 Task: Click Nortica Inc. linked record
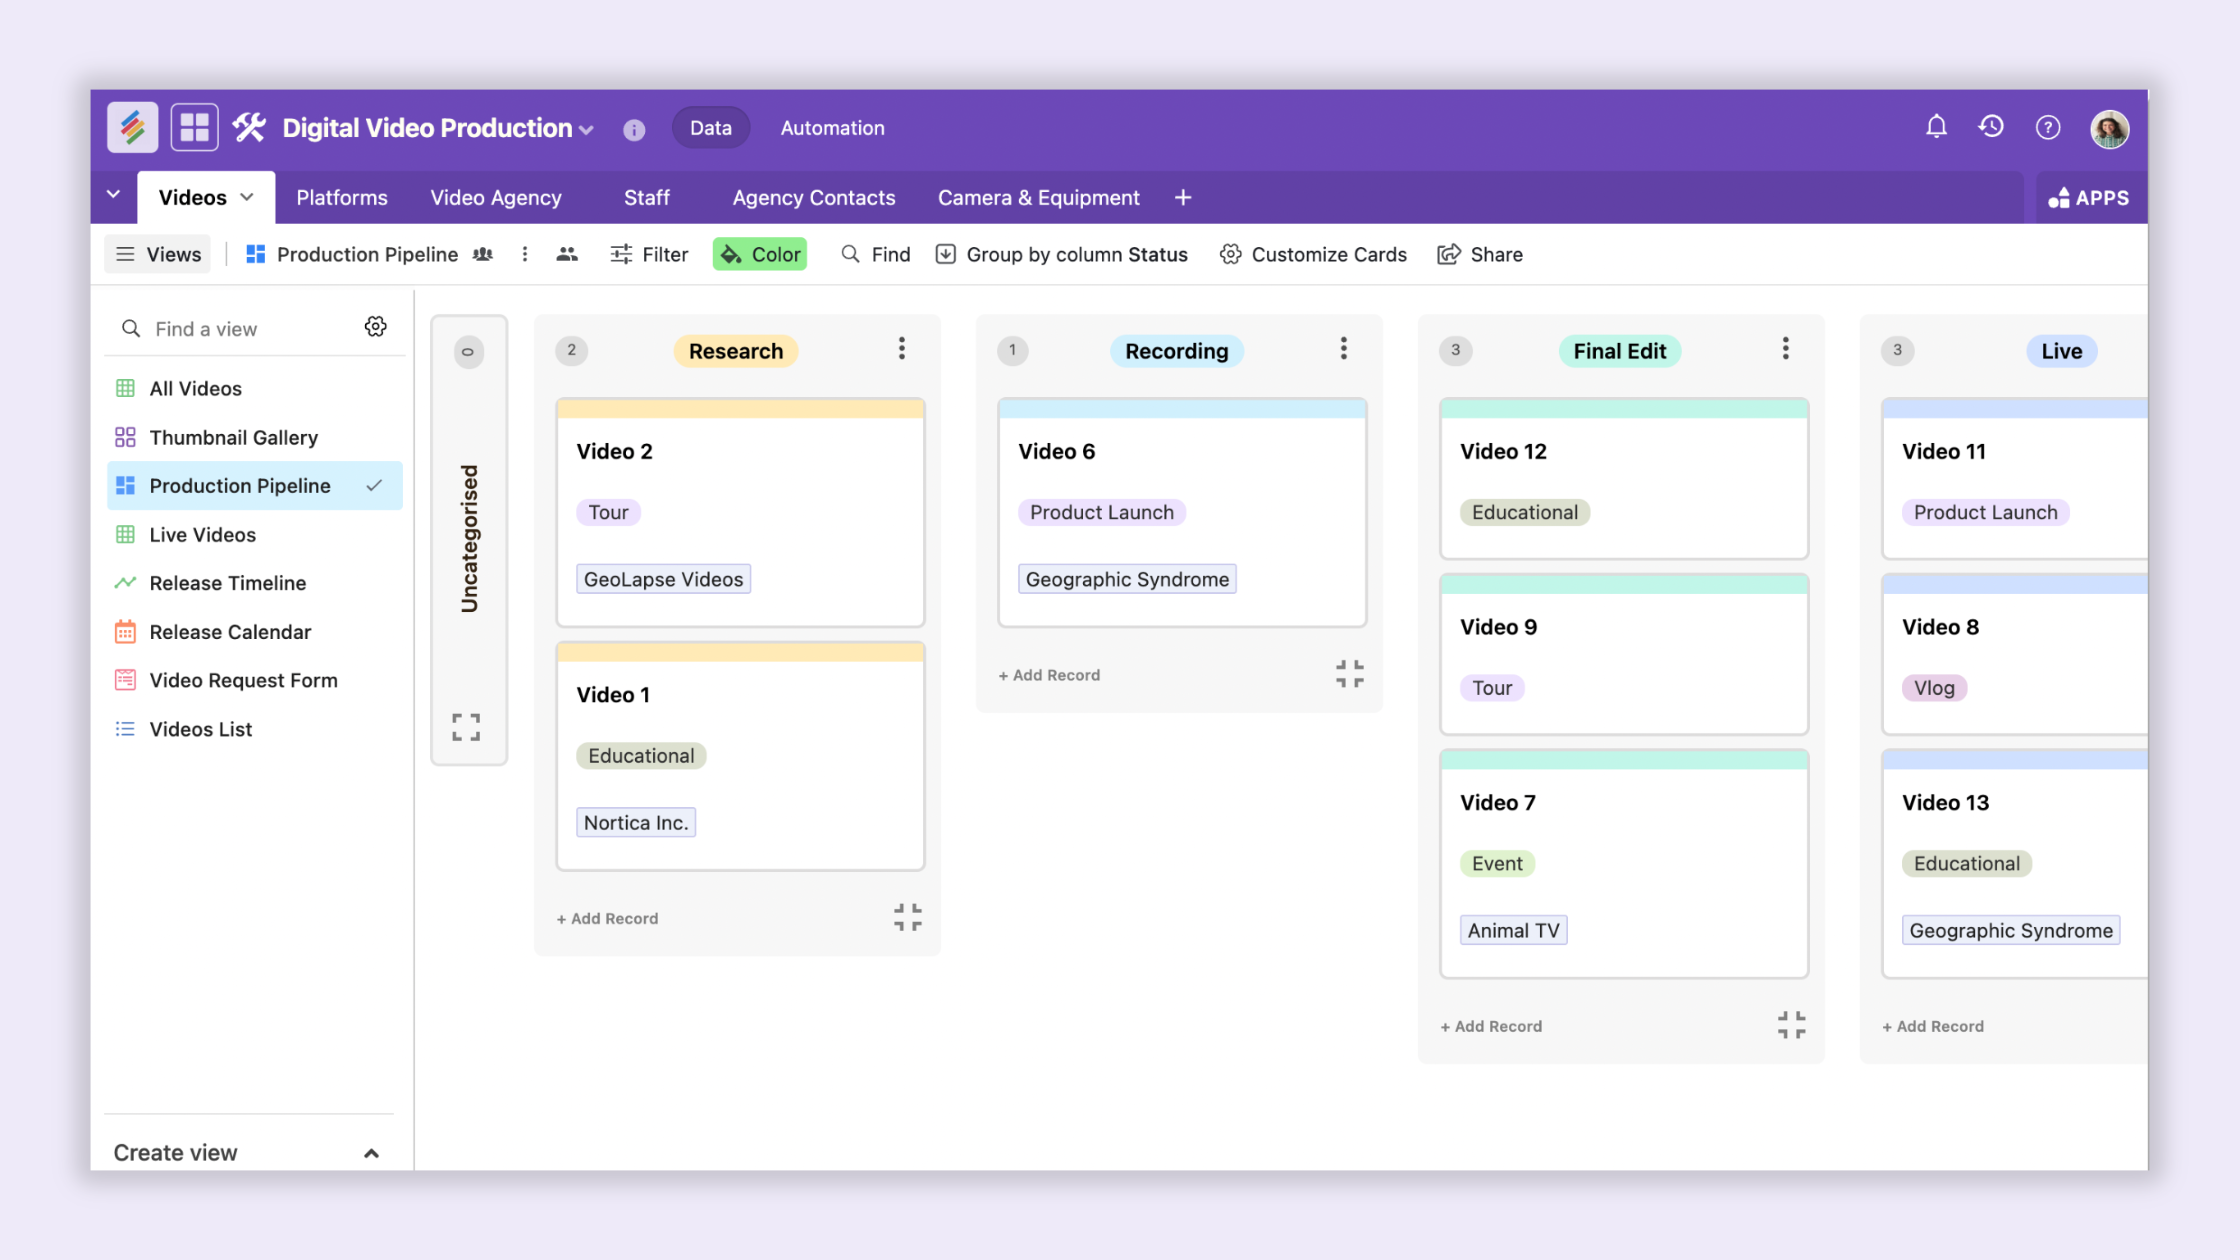point(636,822)
